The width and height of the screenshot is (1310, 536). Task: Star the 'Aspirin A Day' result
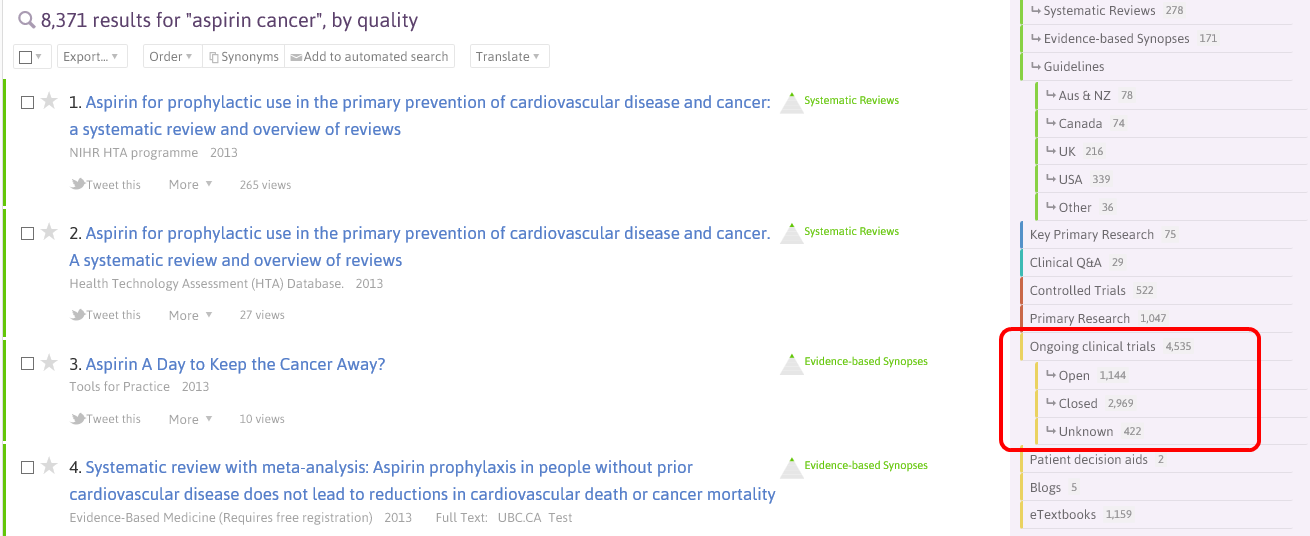point(49,363)
